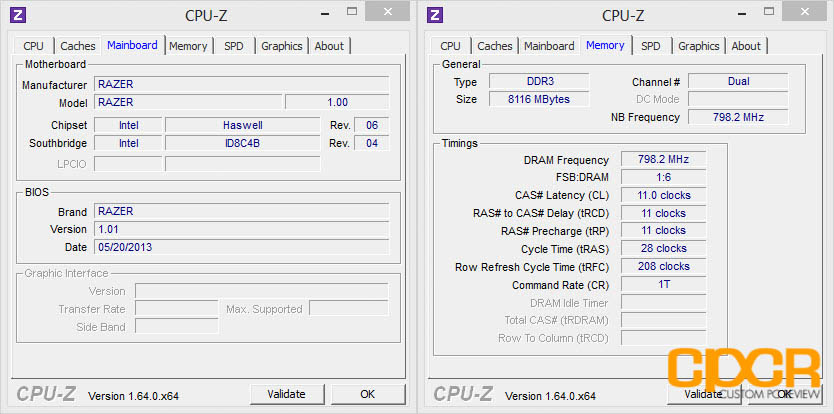Click the CAS# Latency value 11.0 clocks

663,195
